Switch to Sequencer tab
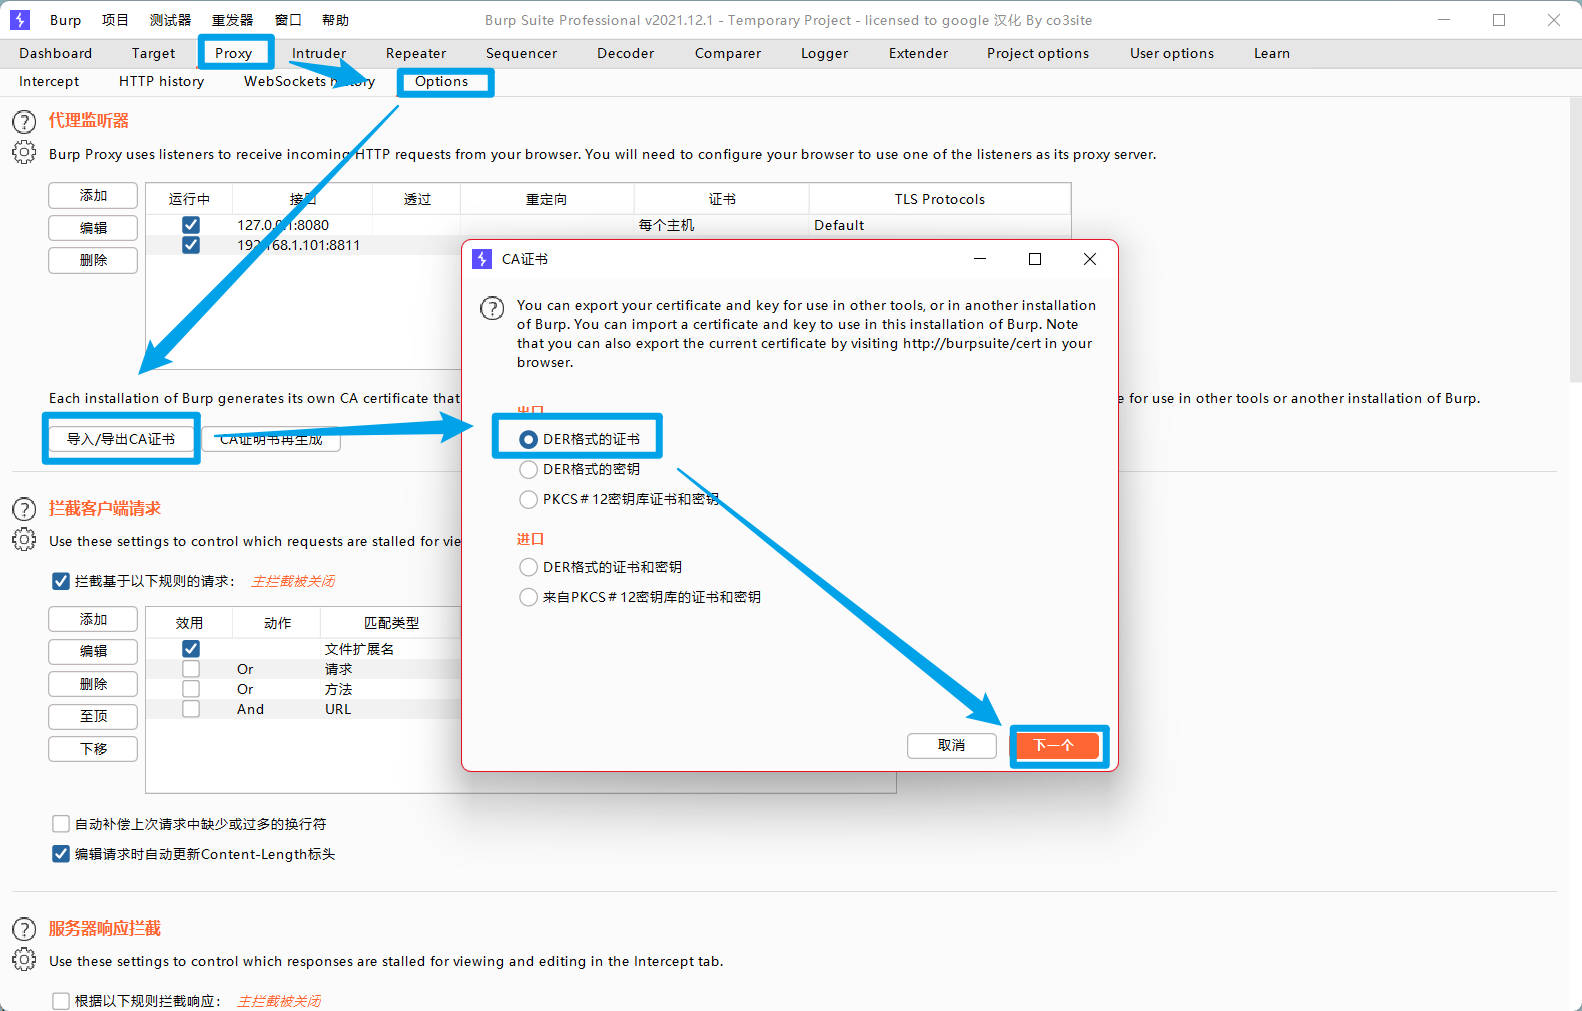The width and height of the screenshot is (1582, 1011). click(521, 53)
